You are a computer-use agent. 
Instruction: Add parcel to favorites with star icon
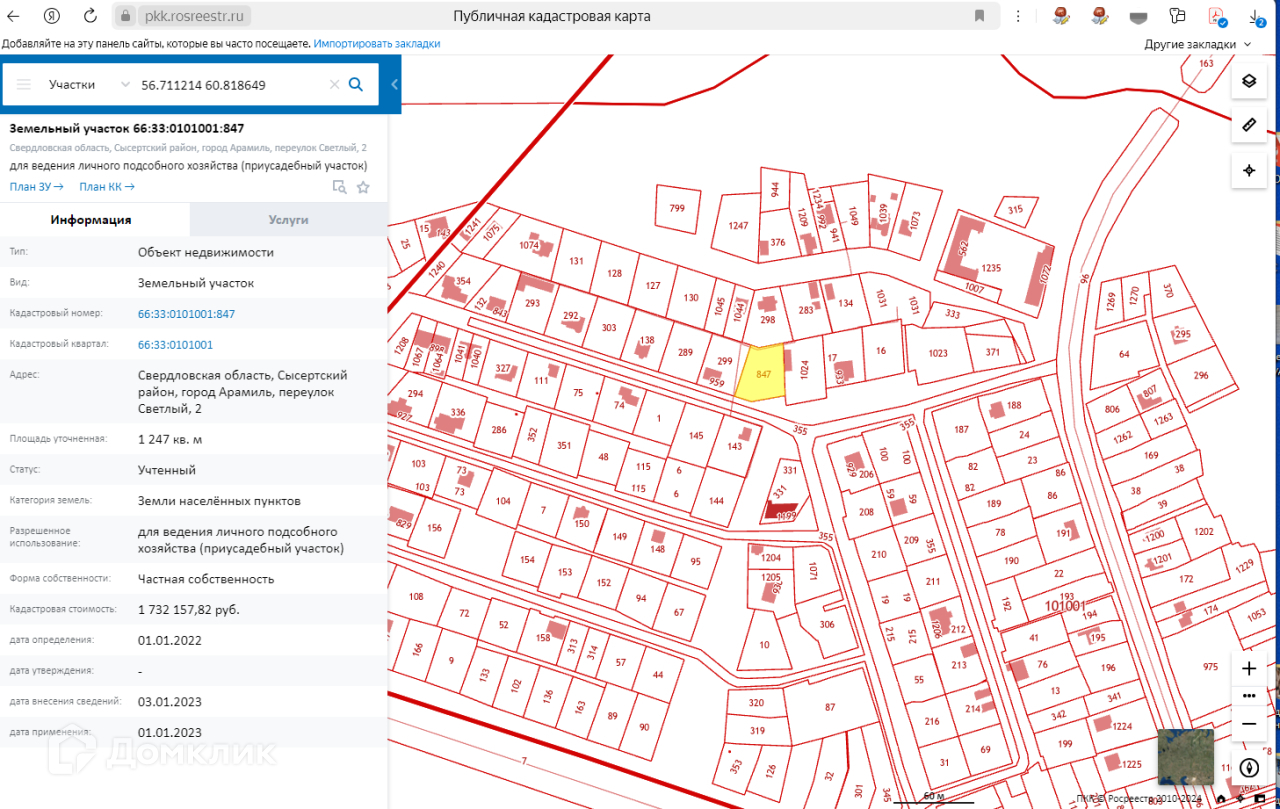point(363,187)
